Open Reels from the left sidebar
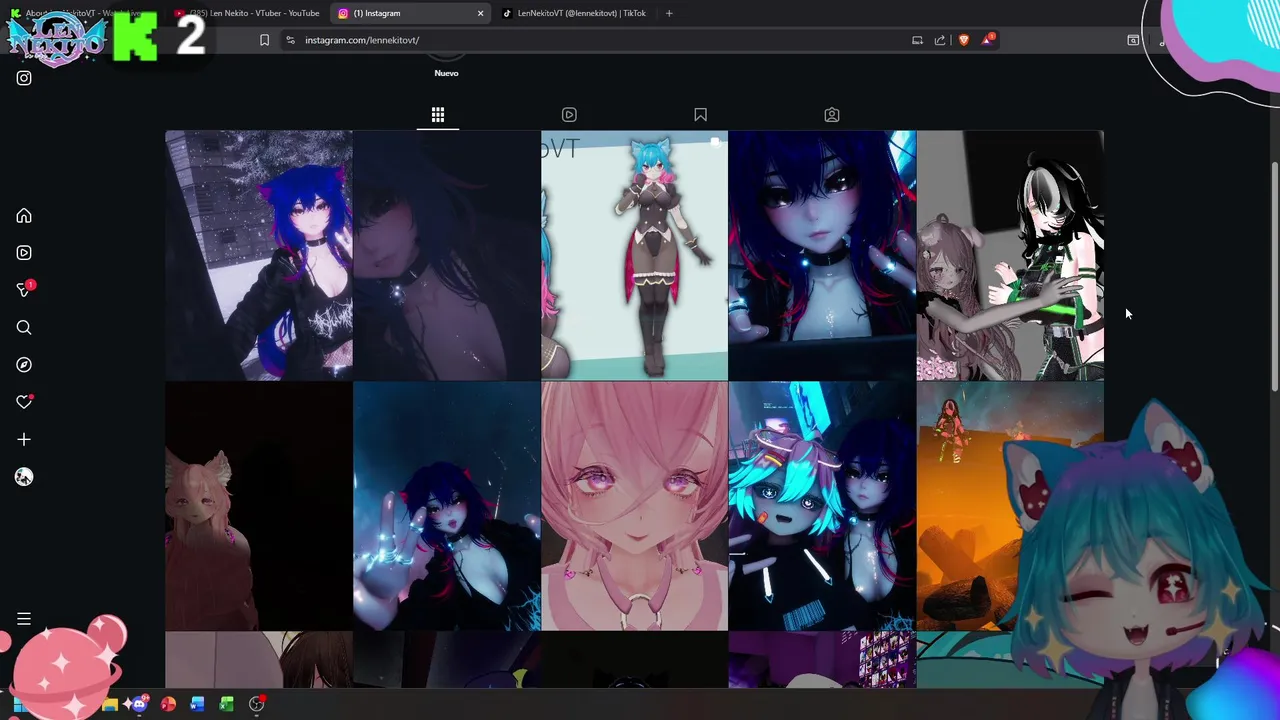The height and width of the screenshot is (720, 1280). pyautogui.click(x=24, y=253)
